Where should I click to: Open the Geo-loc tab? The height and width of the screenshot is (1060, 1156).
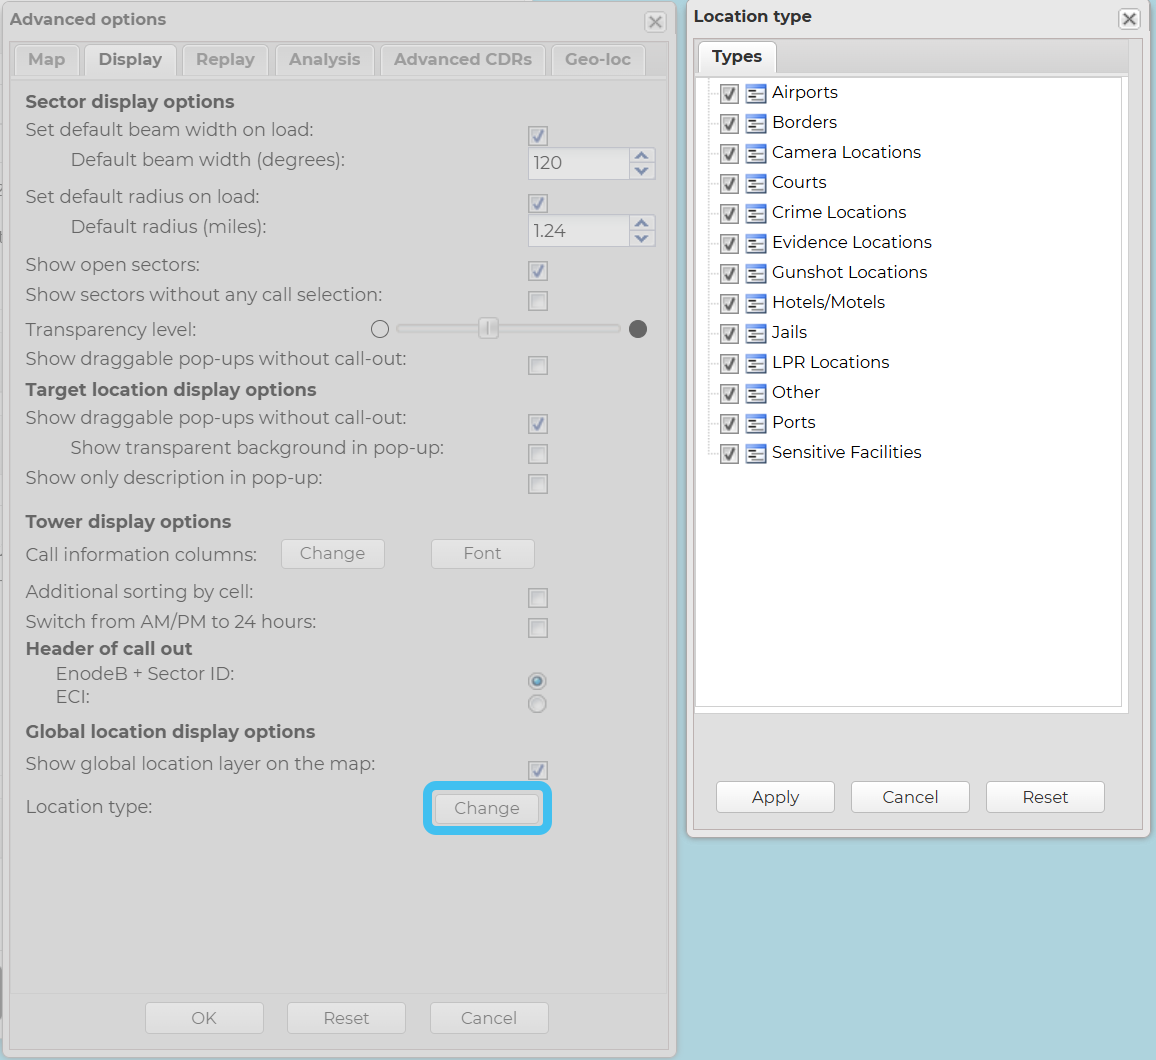pyautogui.click(x=598, y=60)
